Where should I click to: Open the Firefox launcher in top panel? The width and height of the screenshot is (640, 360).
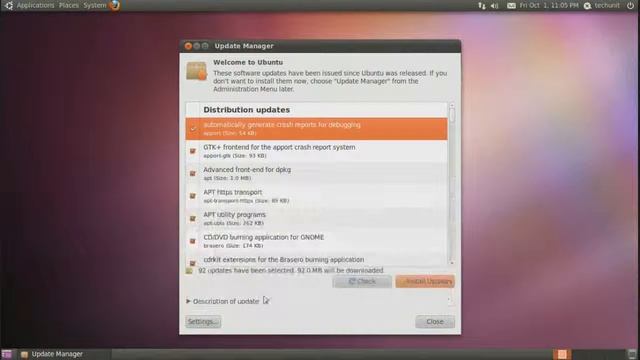pos(115,5)
